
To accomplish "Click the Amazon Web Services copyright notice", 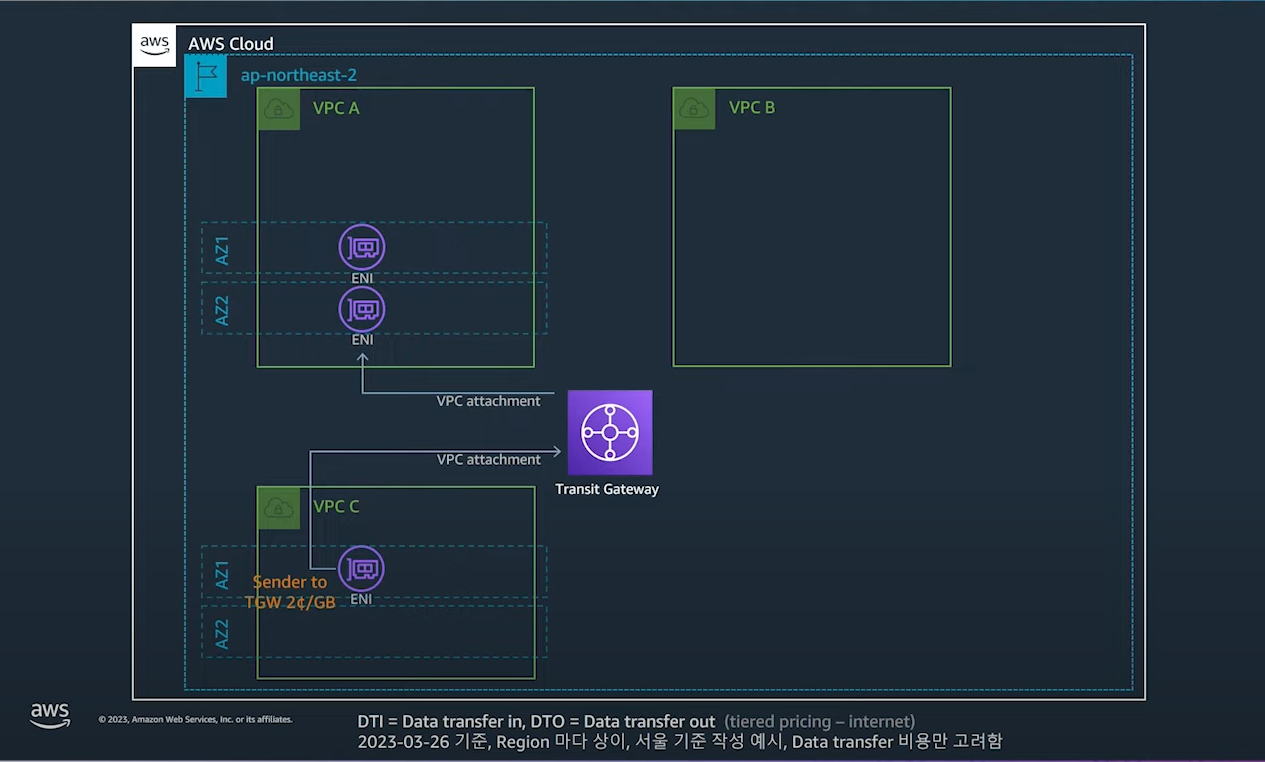I will tap(196, 719).
